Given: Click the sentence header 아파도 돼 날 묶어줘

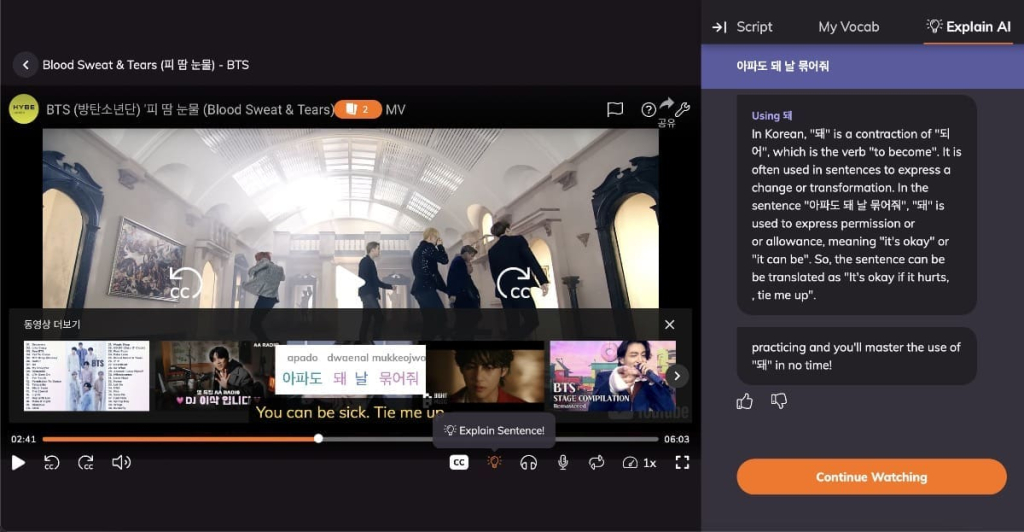Looking at the screenshot, I should click(782, 66).
